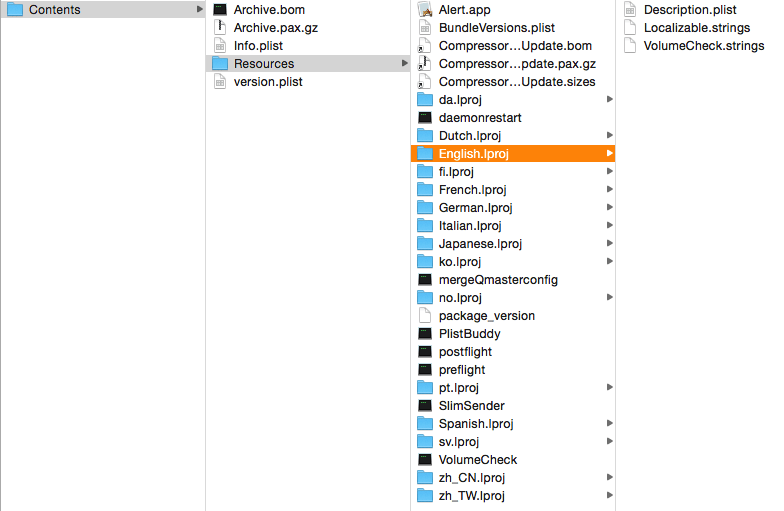784x511 pixels.
Task: Expand the Resources folder arrow
Action: tap(404, 63)
